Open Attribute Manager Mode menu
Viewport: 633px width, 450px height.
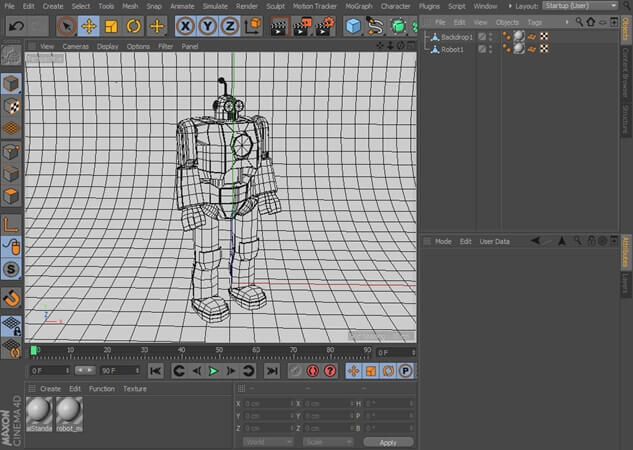coord(443,241)
